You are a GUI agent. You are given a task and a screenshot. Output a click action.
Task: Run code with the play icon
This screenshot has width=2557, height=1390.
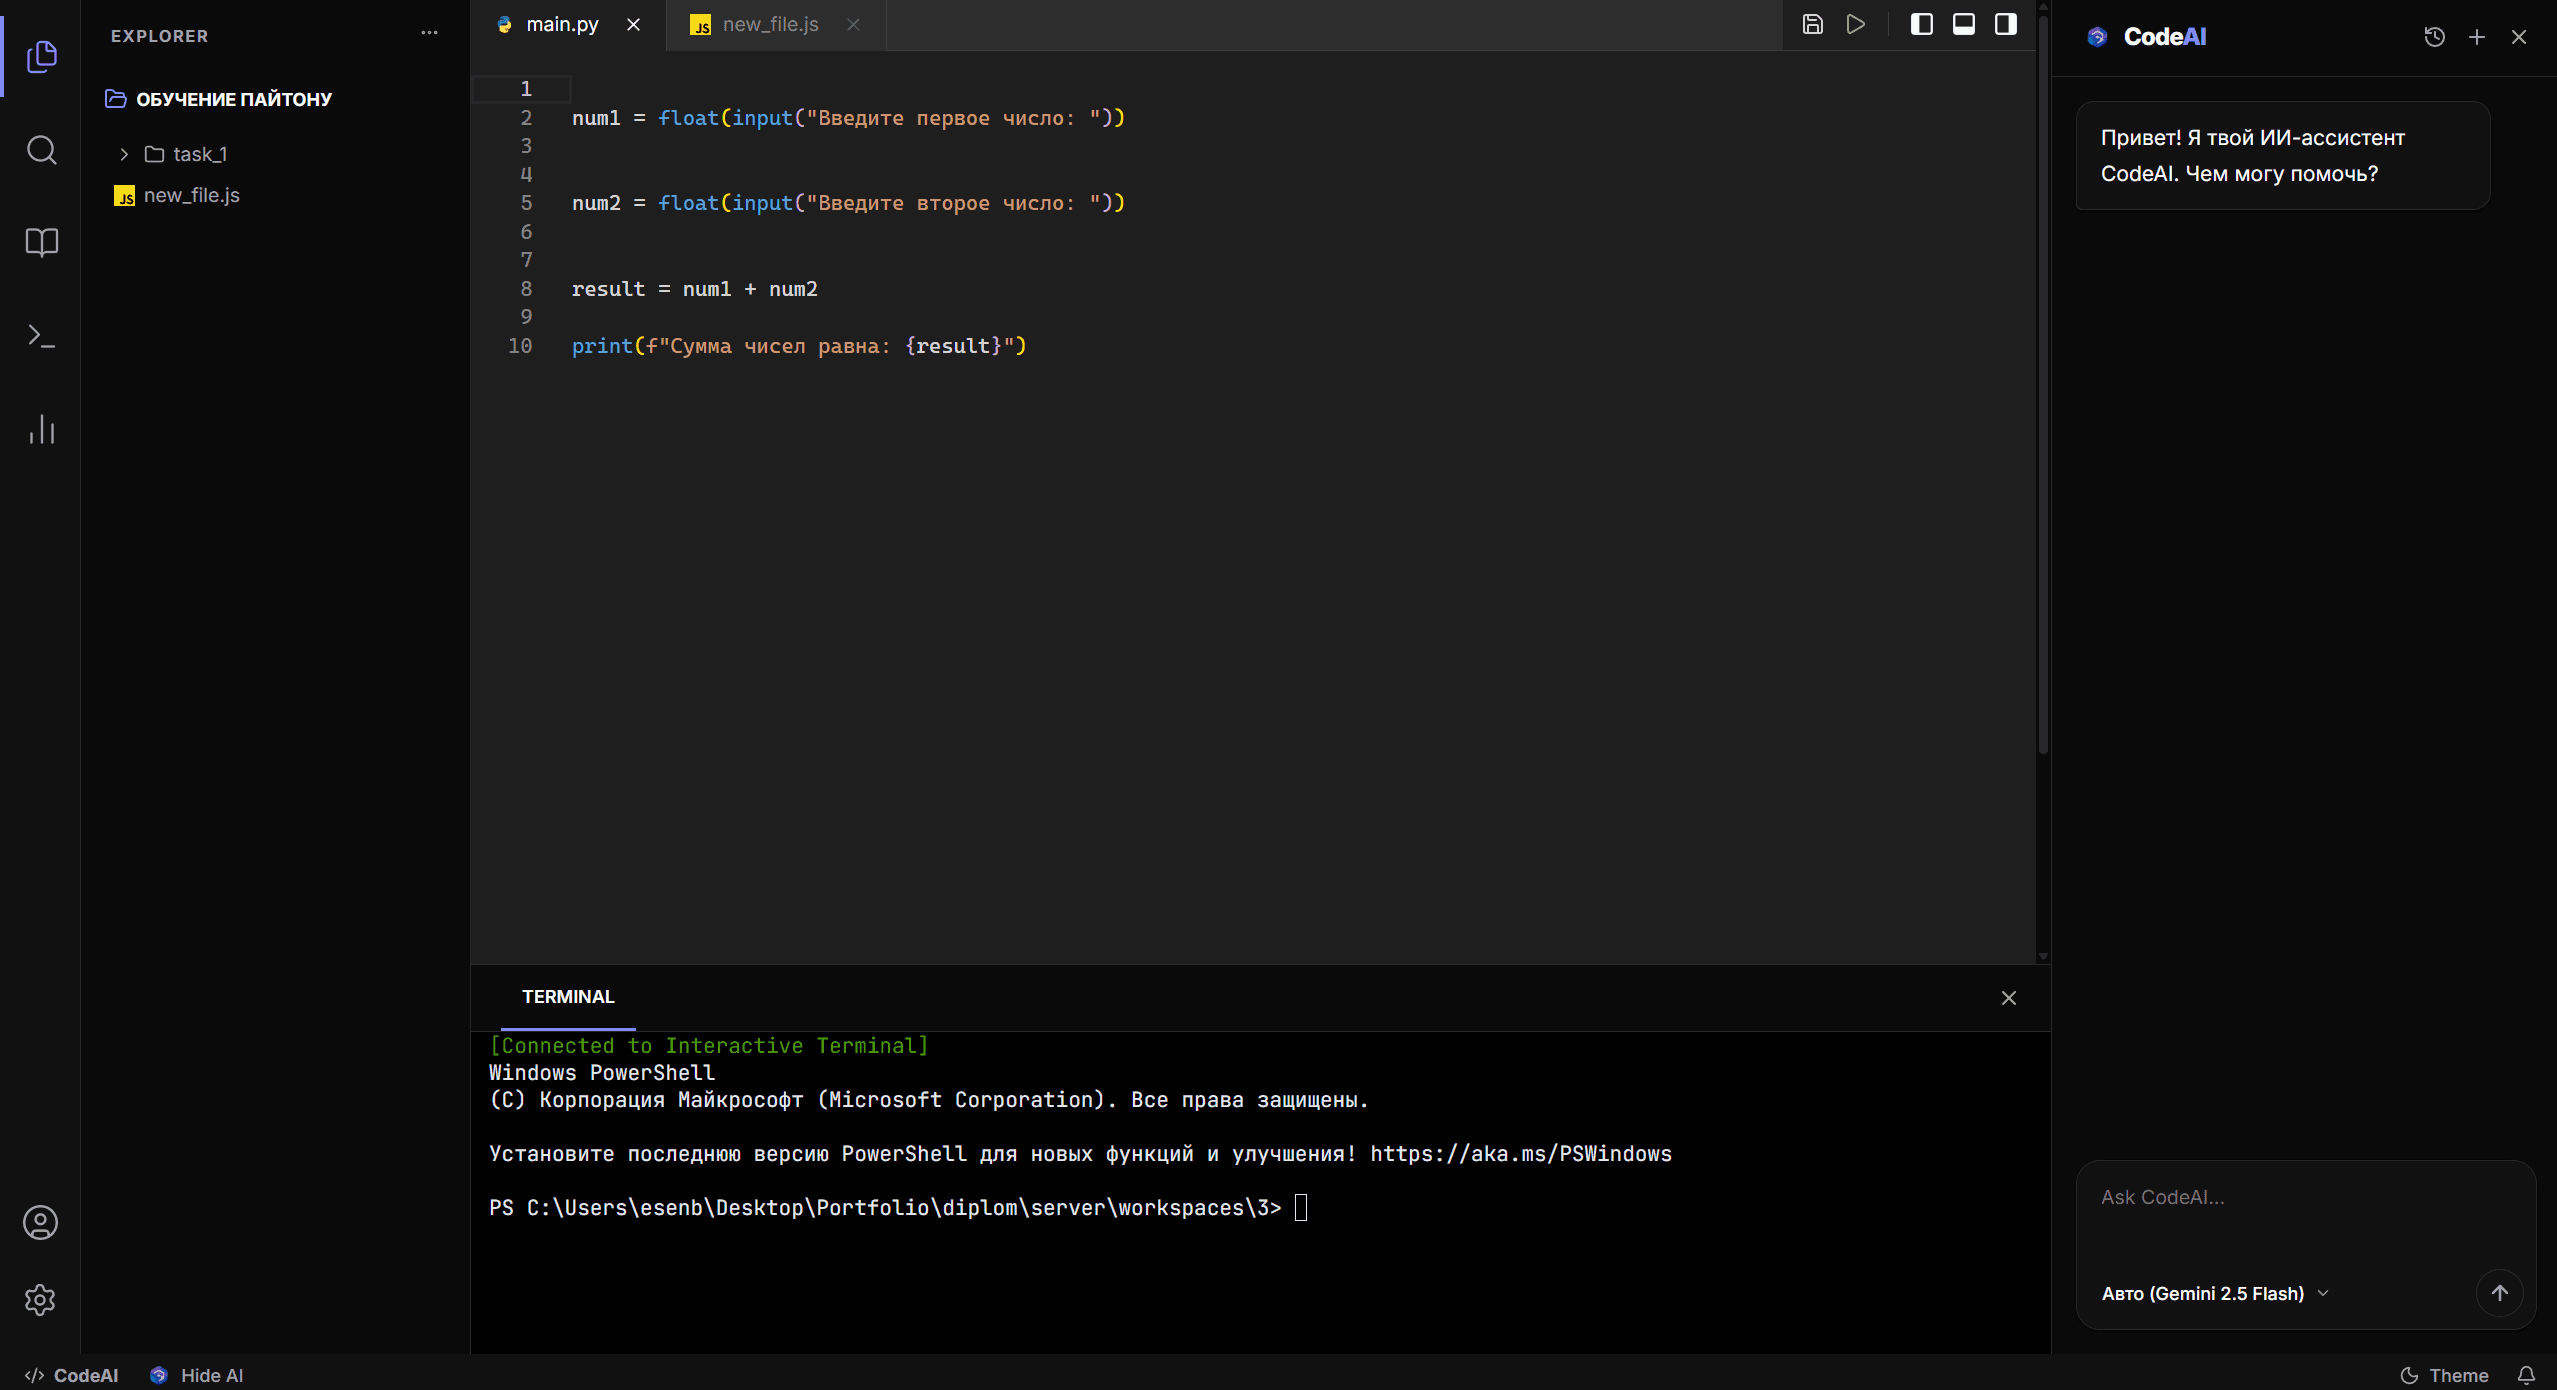click(1856, 24)
